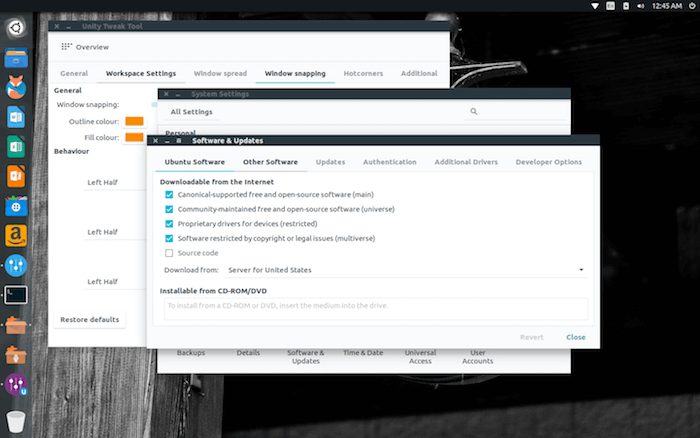Launch Firefox from the dock

coord(16,87)
